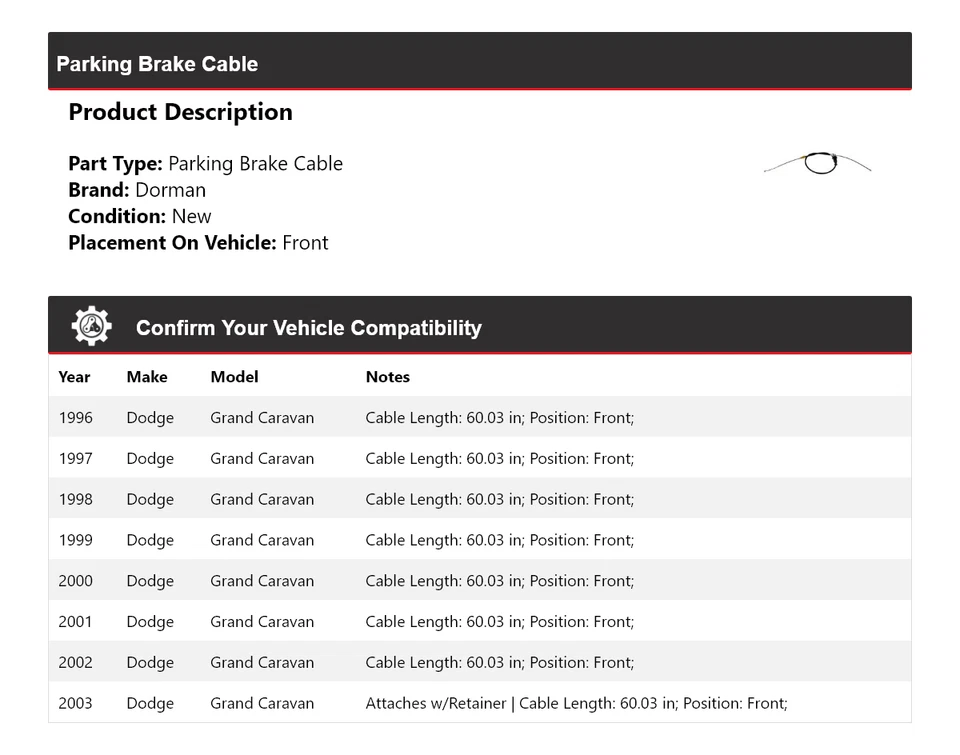
Task: Click the Placement On Vehicle: Front line
Action: click(198, 242)
